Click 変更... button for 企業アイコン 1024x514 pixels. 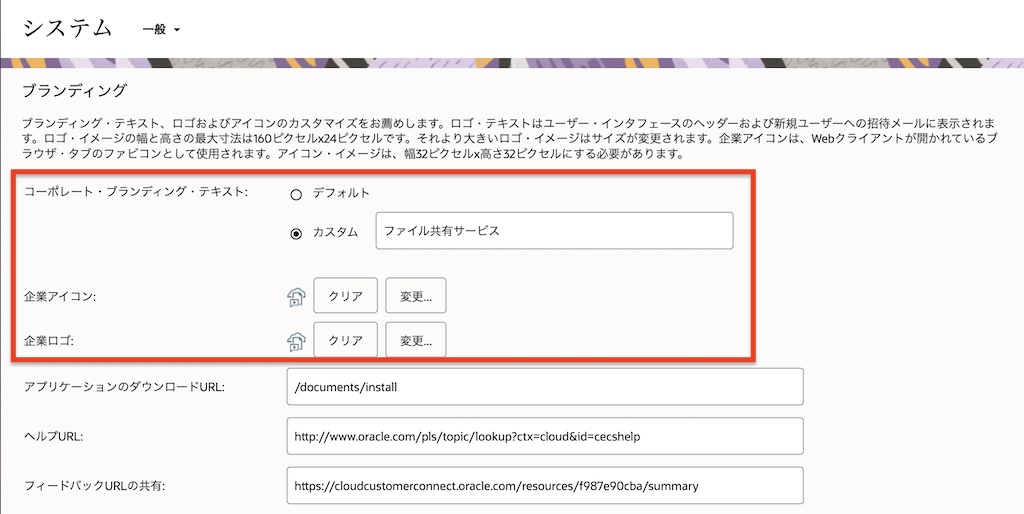coord(415,296)
